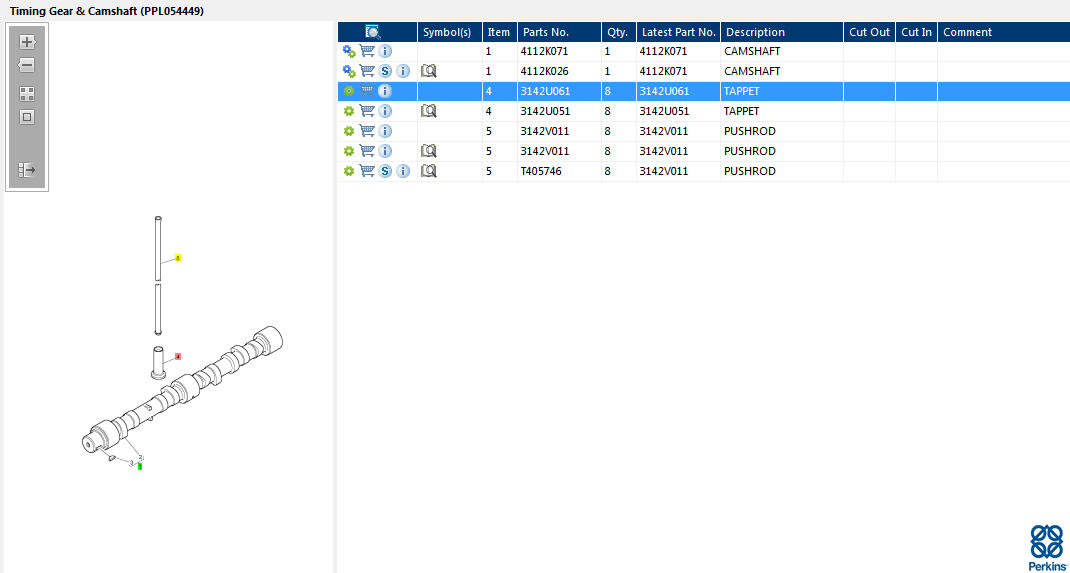The image size is (1070, 573).
Task: Open info for camshaft 4112K026
Action: point(403,71)
